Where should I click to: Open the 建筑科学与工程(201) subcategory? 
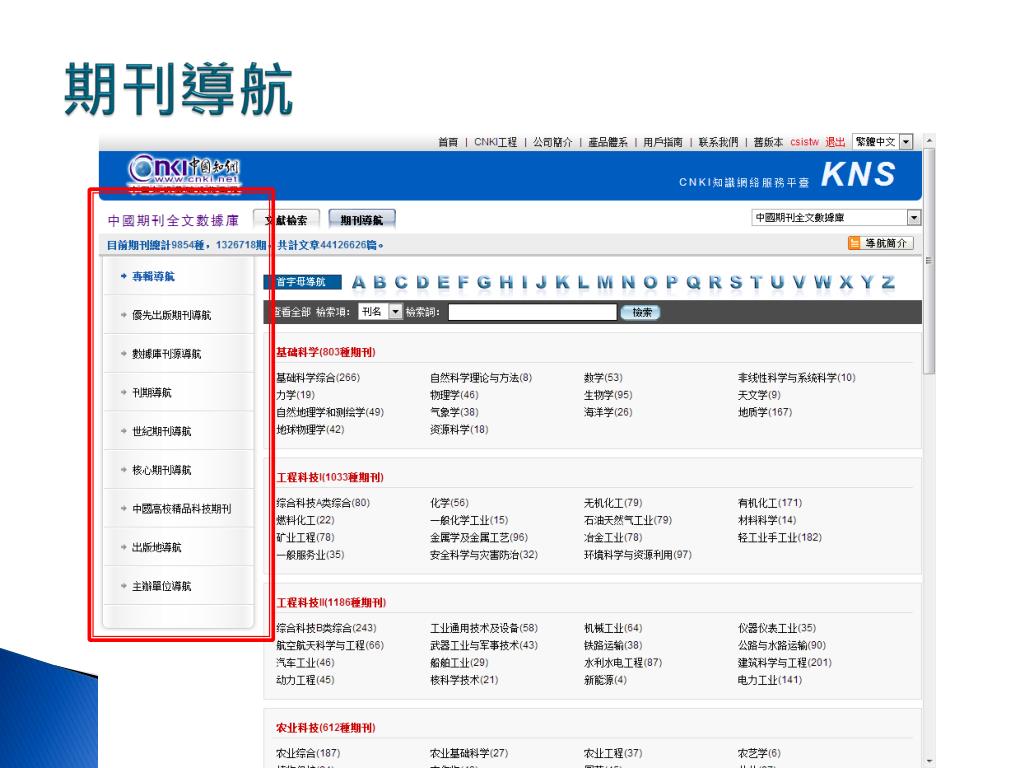(x=784, y=663)
